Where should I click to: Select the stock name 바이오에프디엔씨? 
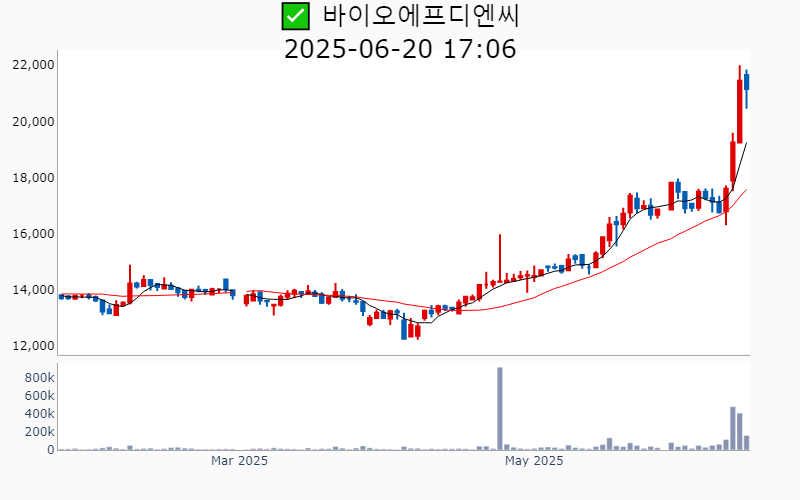pyautogui.click(x=420, y=16)
